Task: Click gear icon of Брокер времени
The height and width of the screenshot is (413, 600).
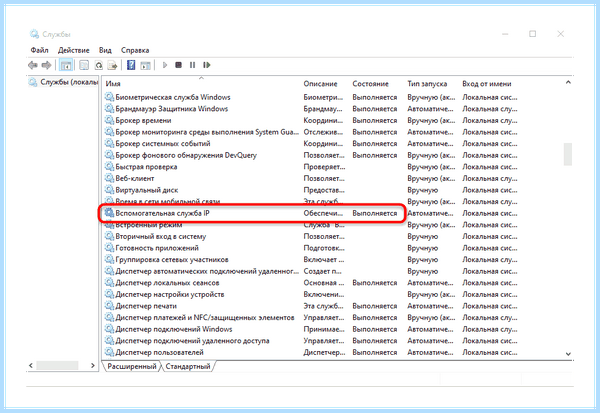Action: (x=109, y=120)
